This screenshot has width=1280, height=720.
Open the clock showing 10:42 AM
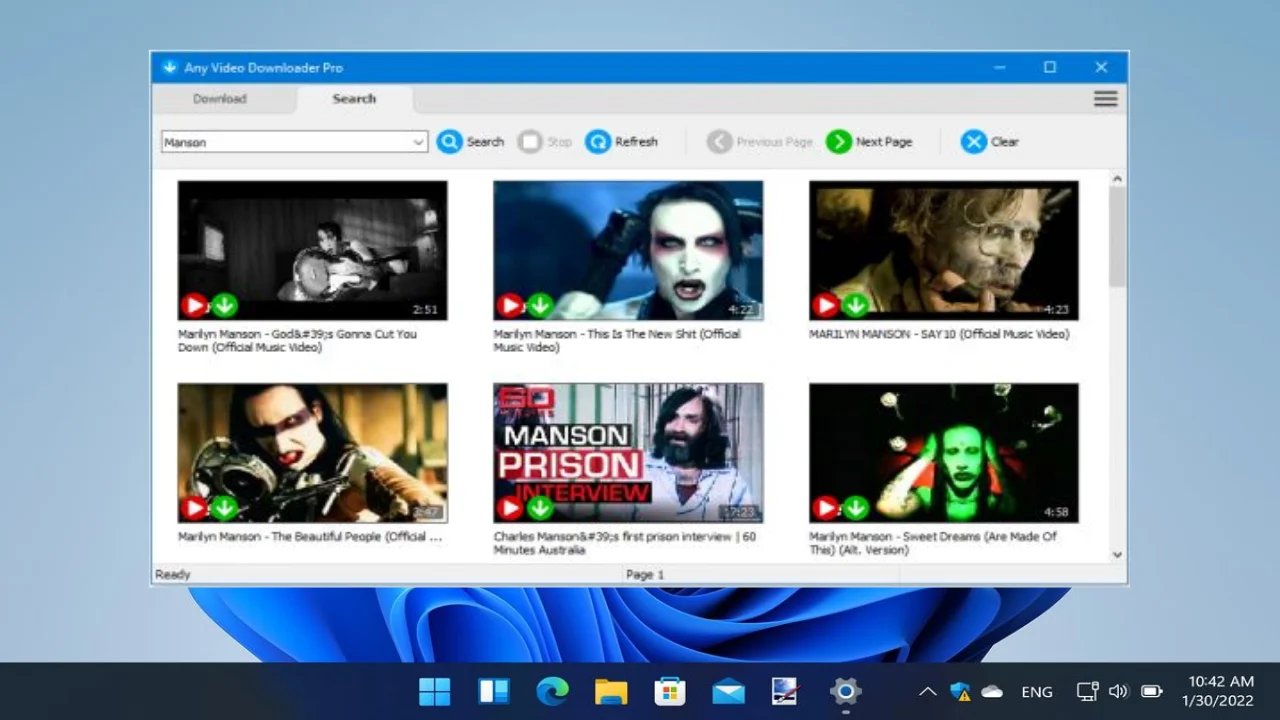pos(1217,691)
